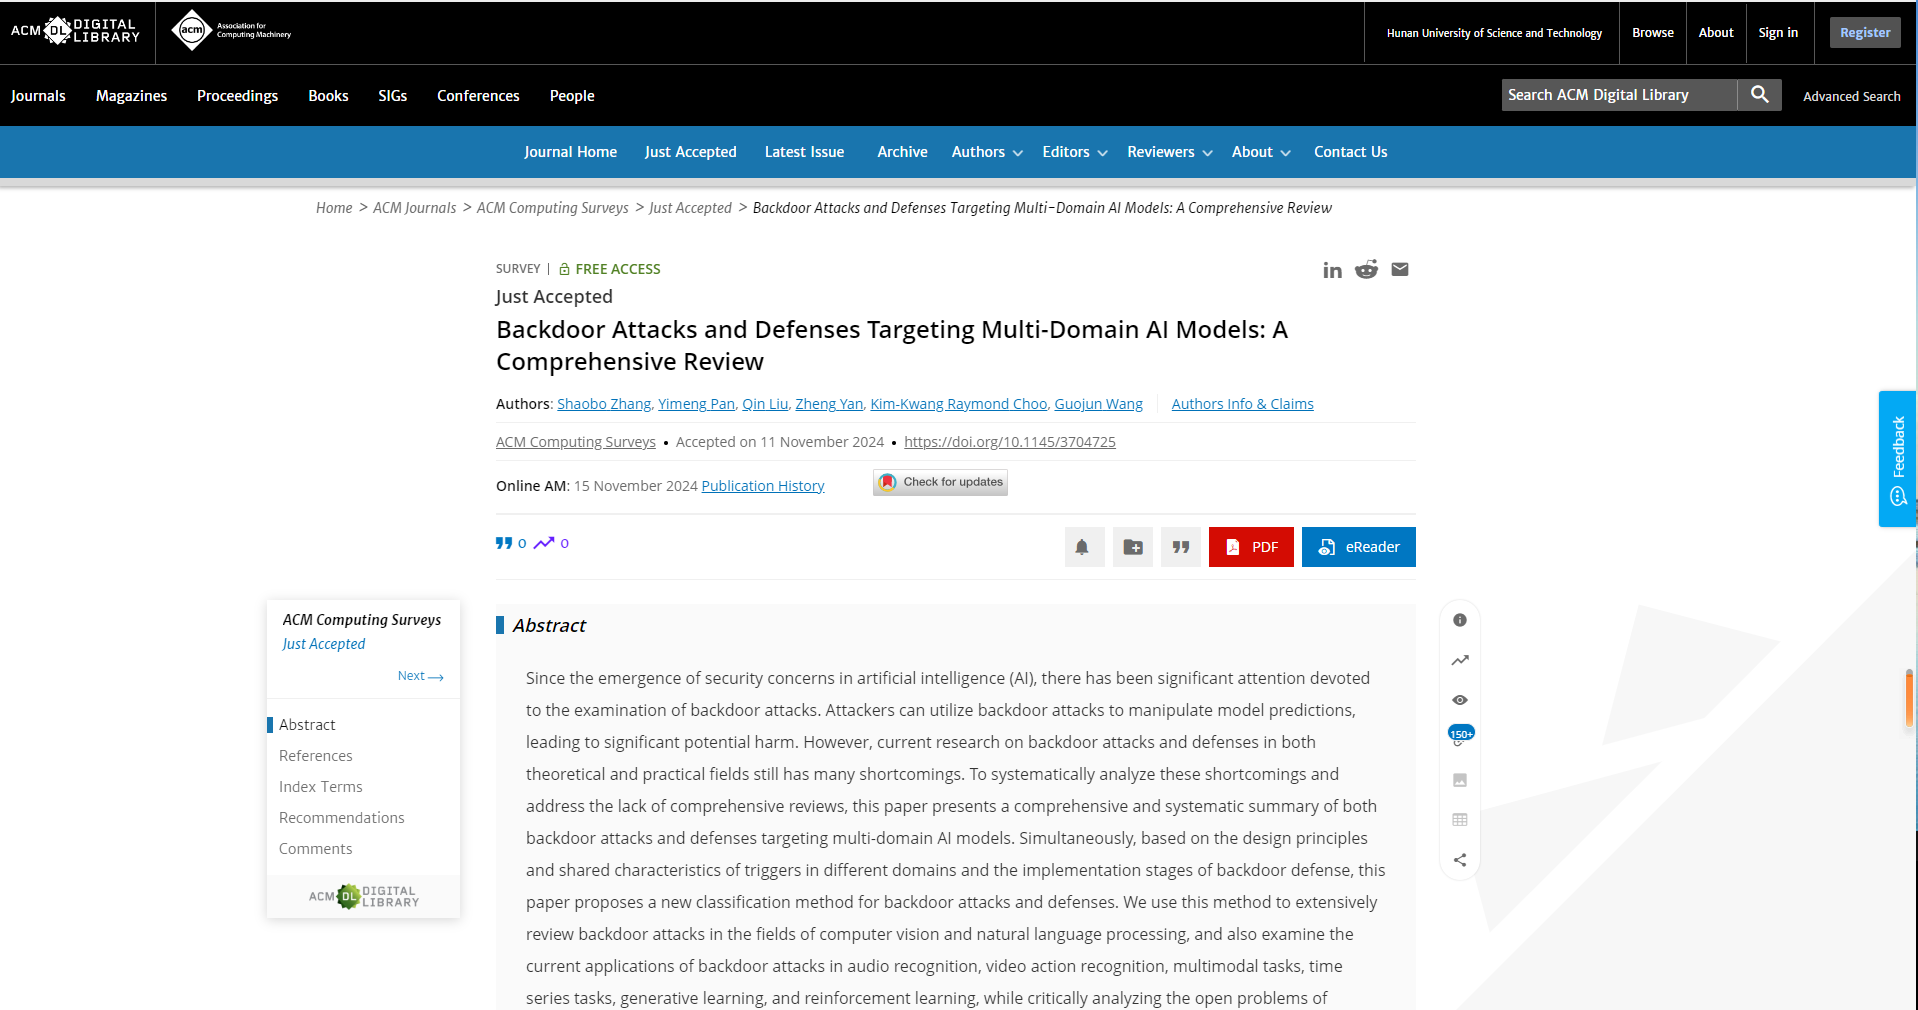The height and width of the screenshot is (1010, 1918).
Task: Click the Check for updates badge
Action: click(x=940, y=483)
